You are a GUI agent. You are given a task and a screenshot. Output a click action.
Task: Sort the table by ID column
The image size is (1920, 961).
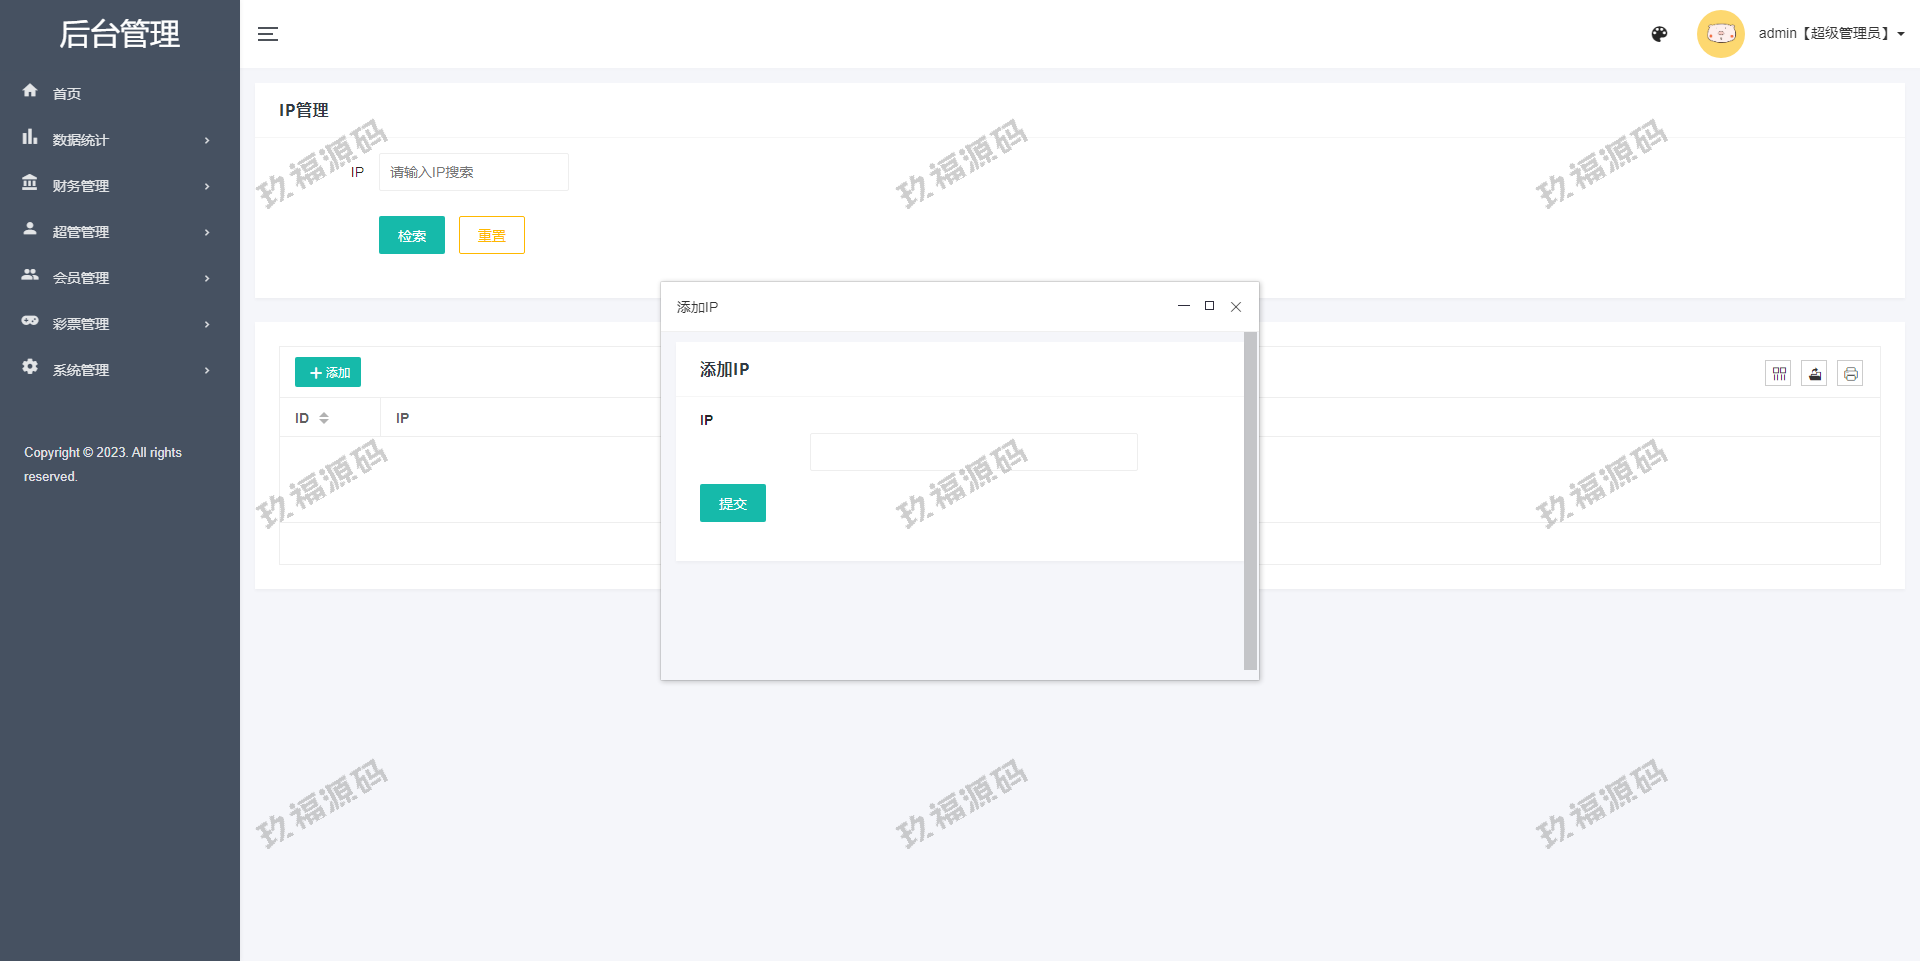tap(323, 418)
